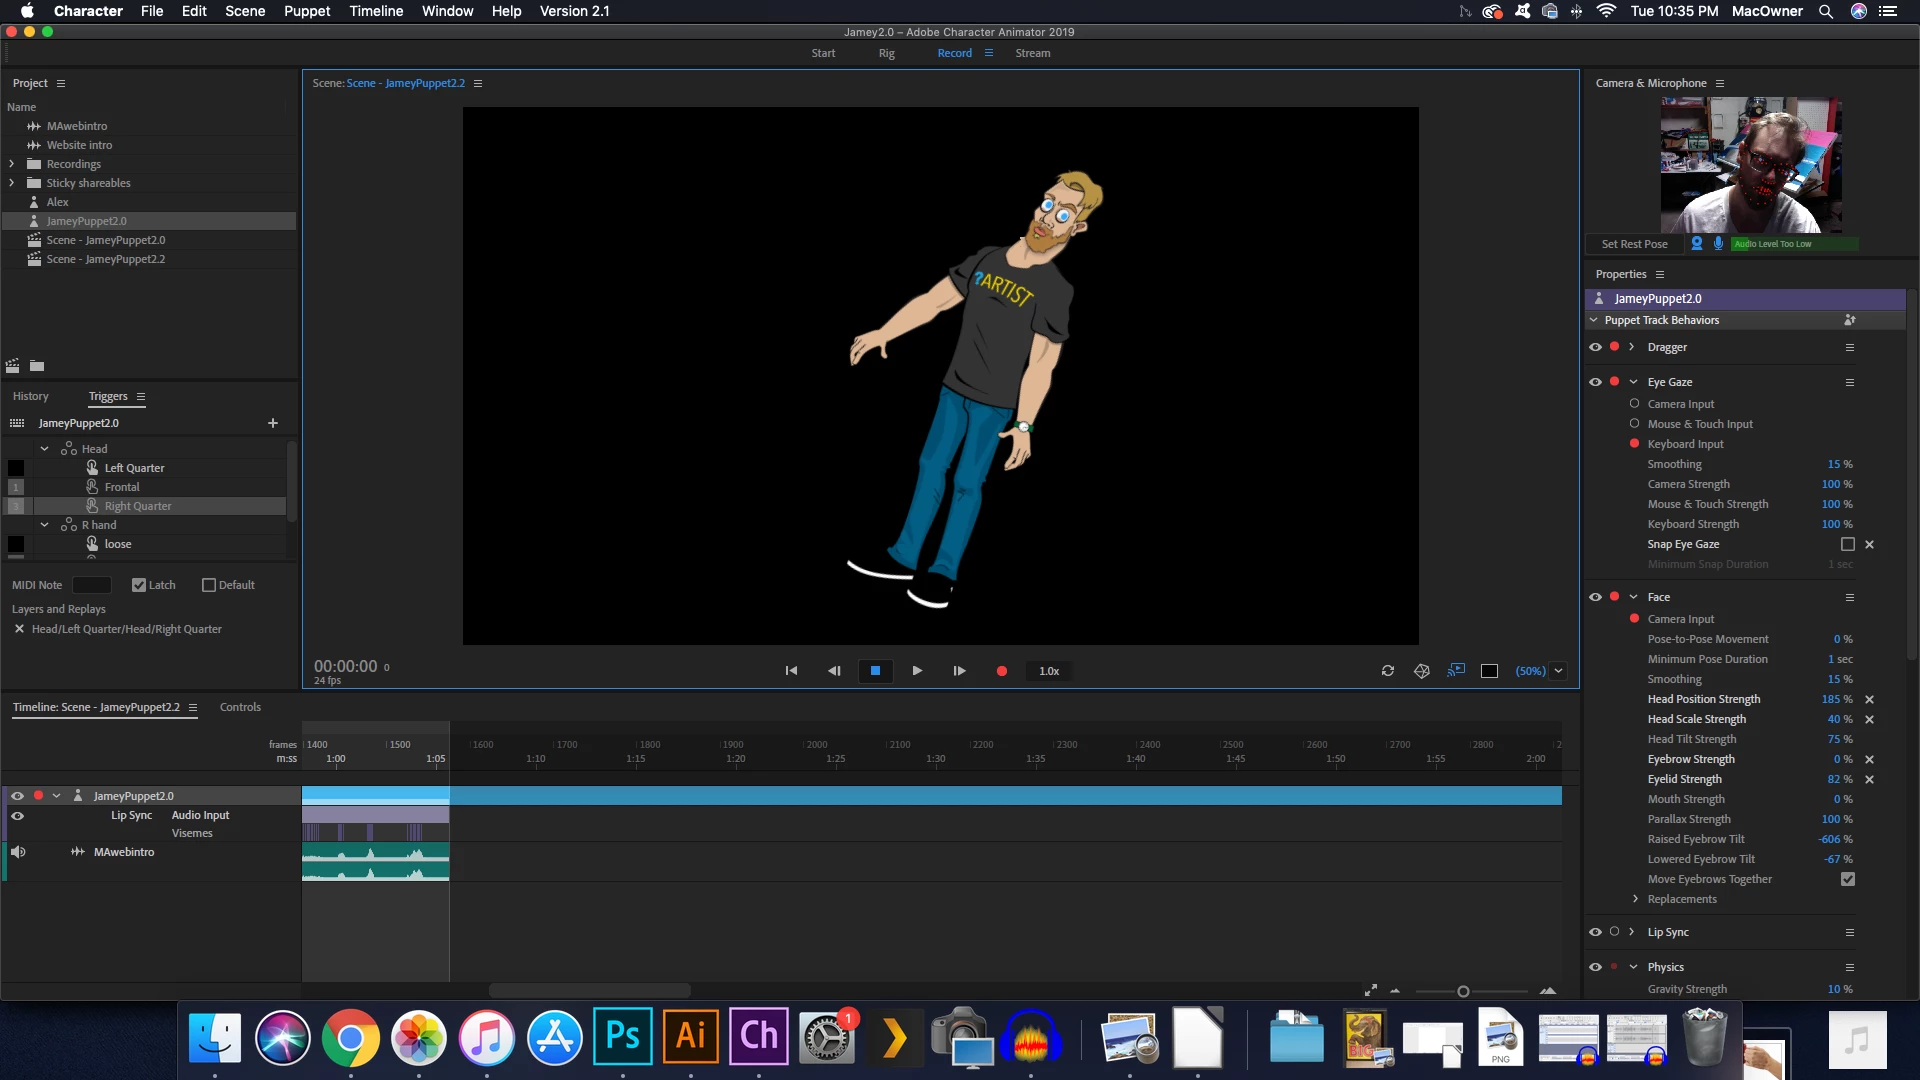Viewport: 1920px width, 1080px height.
Task: Switch to the Rig workspace tab
Action: pyautogui.click(x=886, y=53)
